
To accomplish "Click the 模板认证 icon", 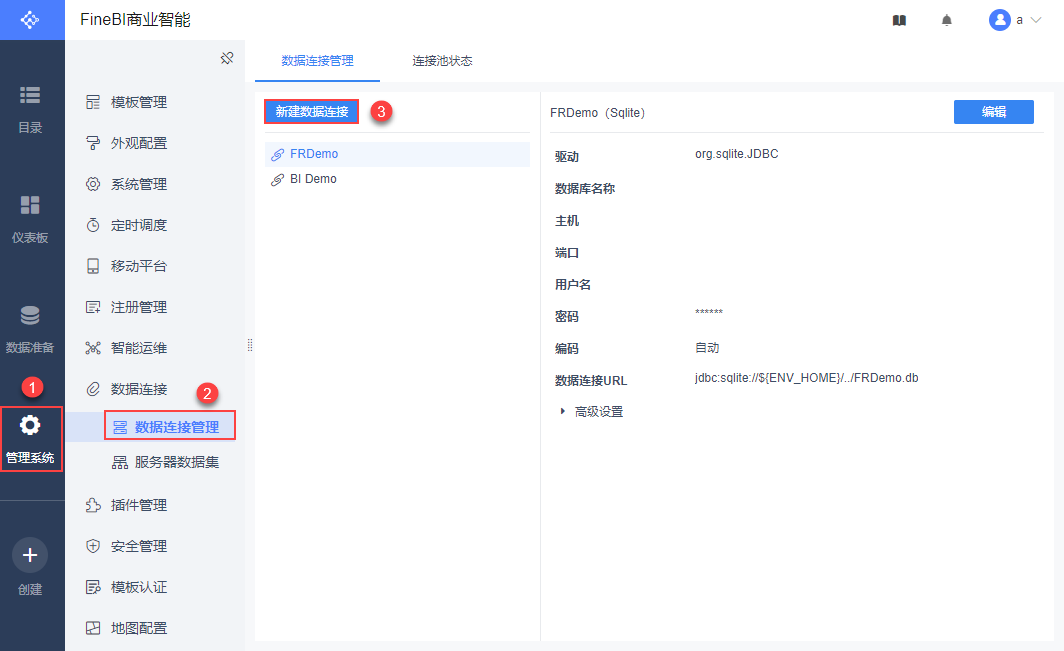I will click(x=93, y=587).
